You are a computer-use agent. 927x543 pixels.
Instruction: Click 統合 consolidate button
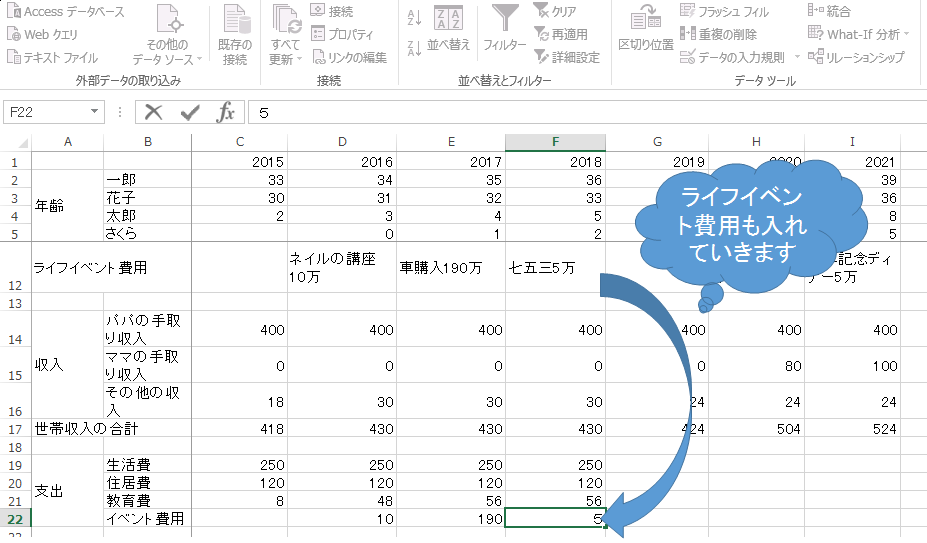click(x=829, y=11)
